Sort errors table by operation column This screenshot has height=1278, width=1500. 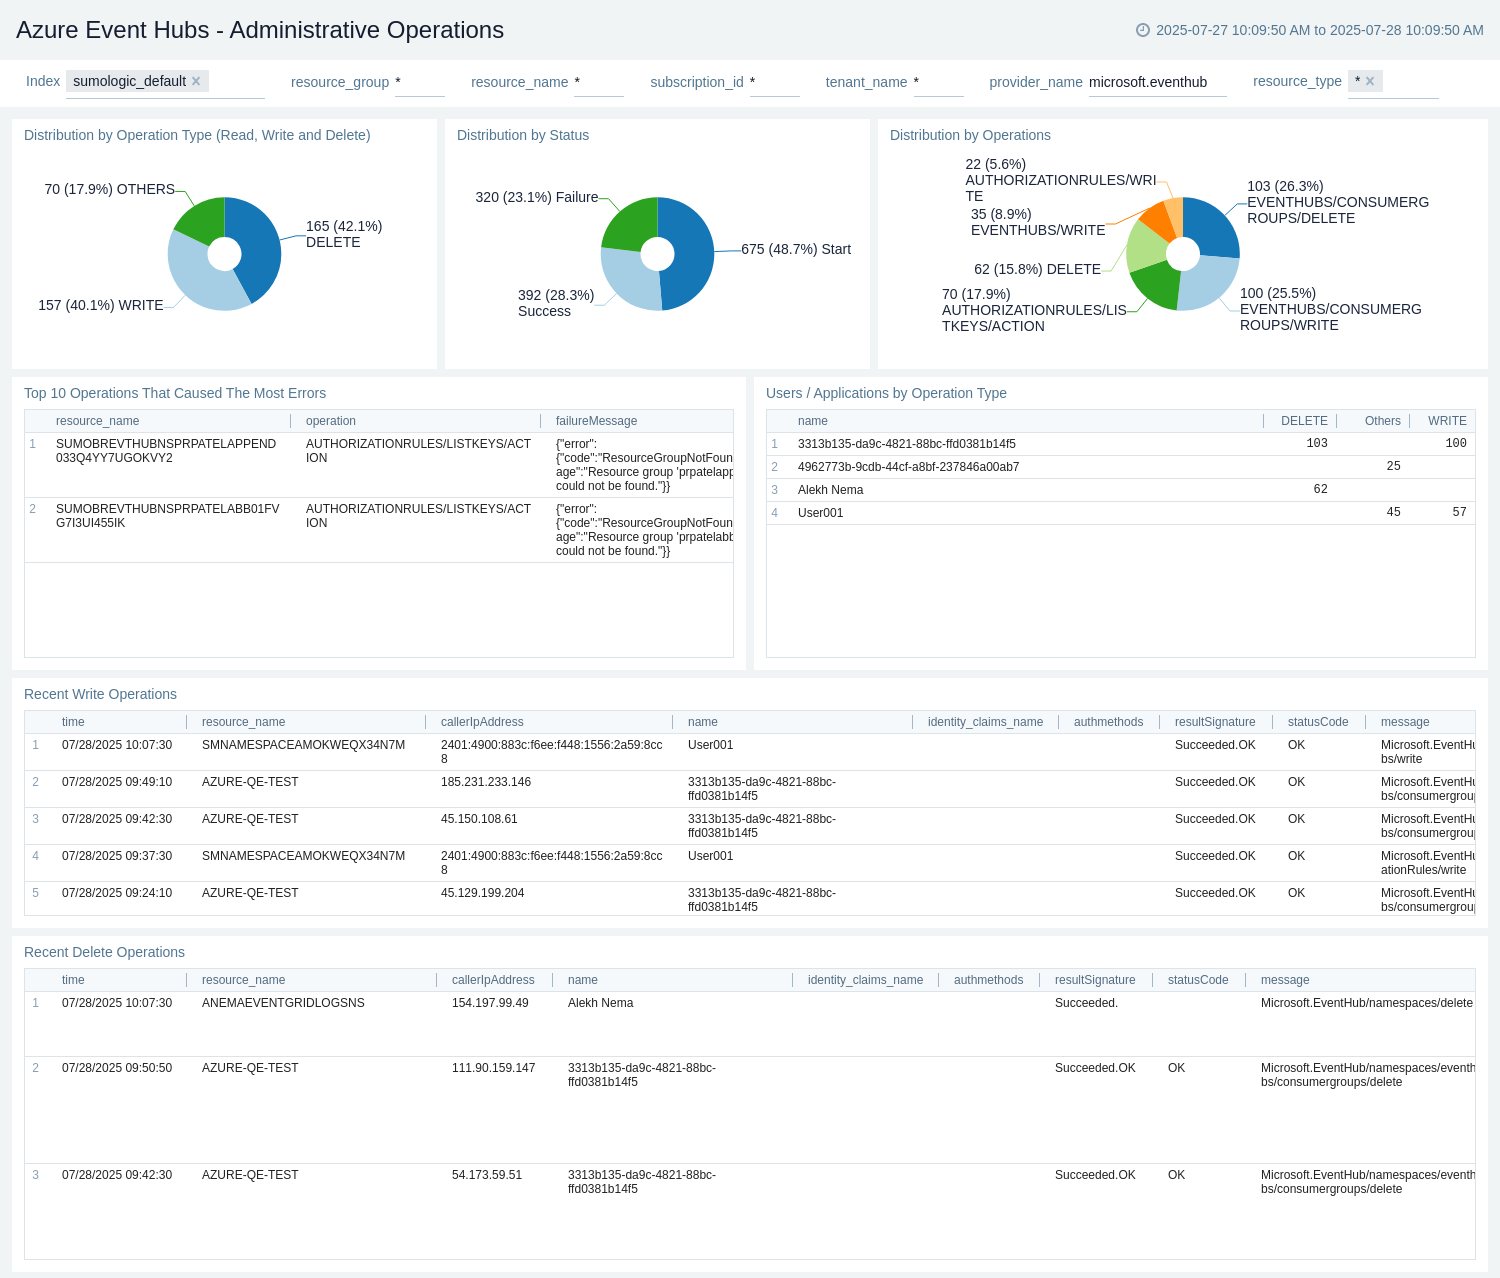point(331,421)
